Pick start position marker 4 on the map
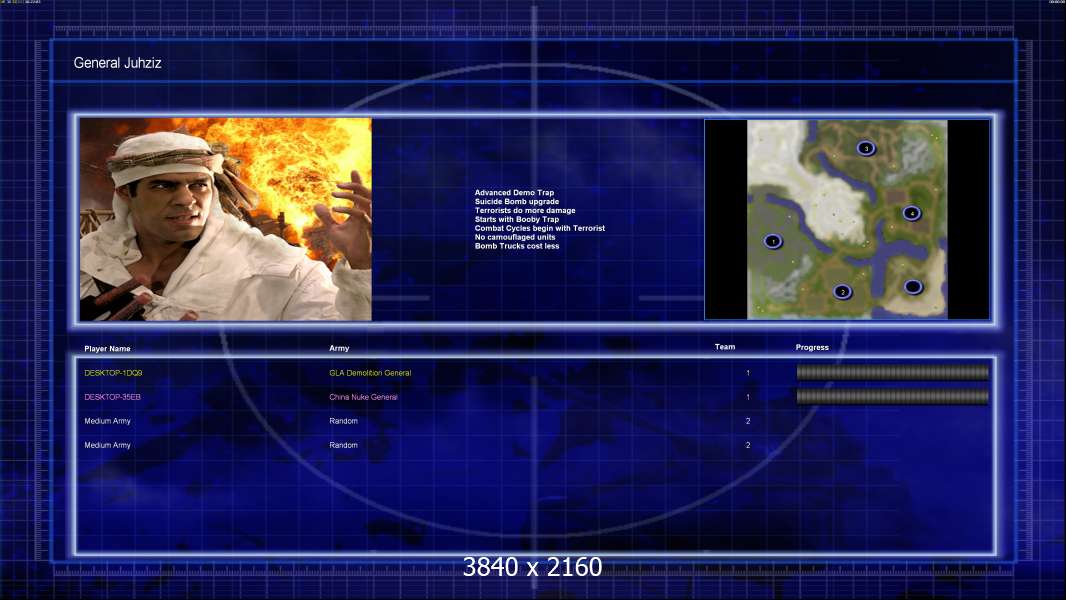The image size is (1066, 600). click(x=912, y=213)
